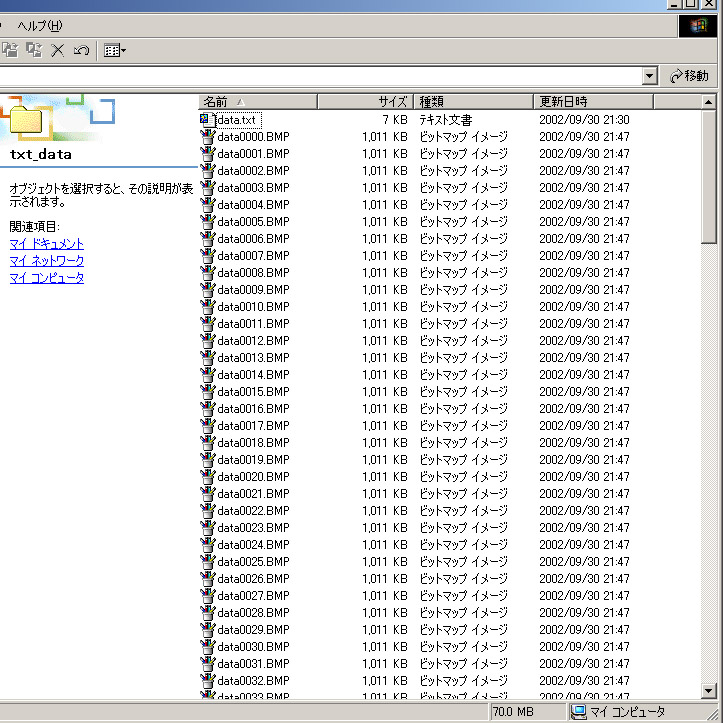Screen dimensions: 723x723
Task: Expand the address bar dropdown arrow
Action: 649,76
